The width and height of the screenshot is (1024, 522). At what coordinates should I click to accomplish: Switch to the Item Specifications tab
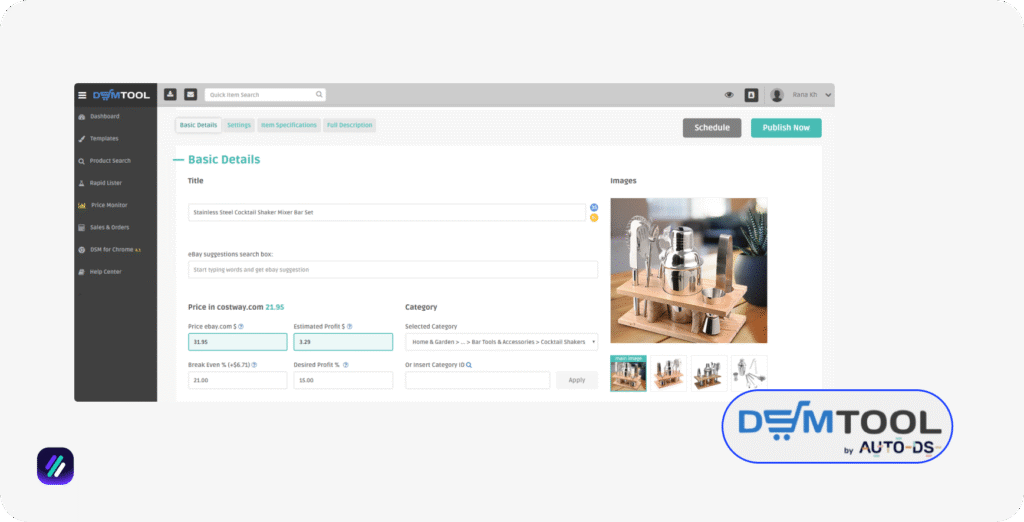288,125
